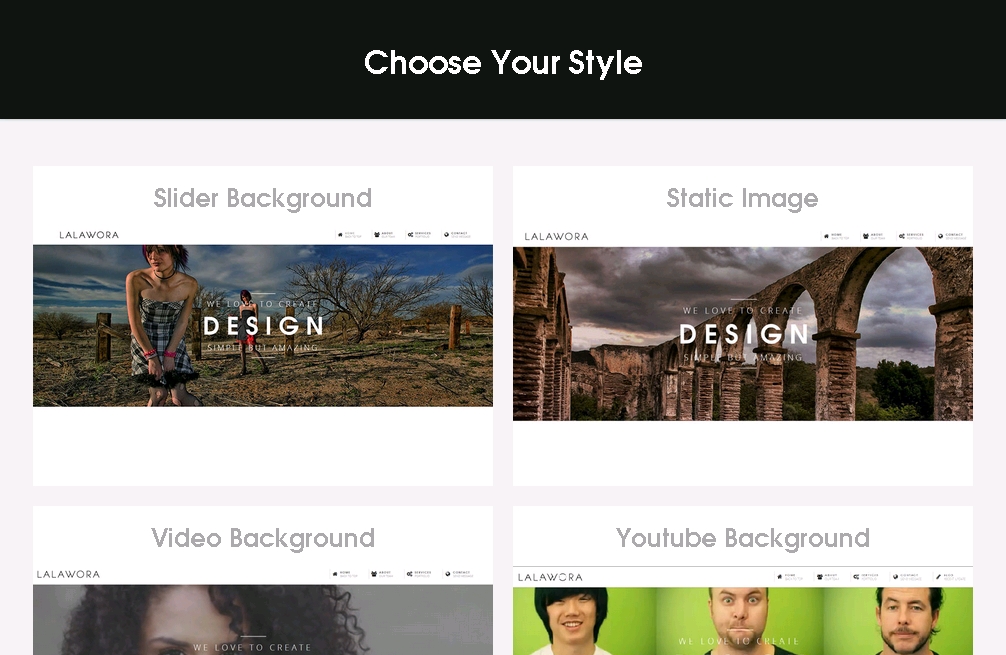The height and width of the screenshot is (655, 1006).
Task: Click the LALAWORA logo in Static Image preview
Action: click(557, 237)
